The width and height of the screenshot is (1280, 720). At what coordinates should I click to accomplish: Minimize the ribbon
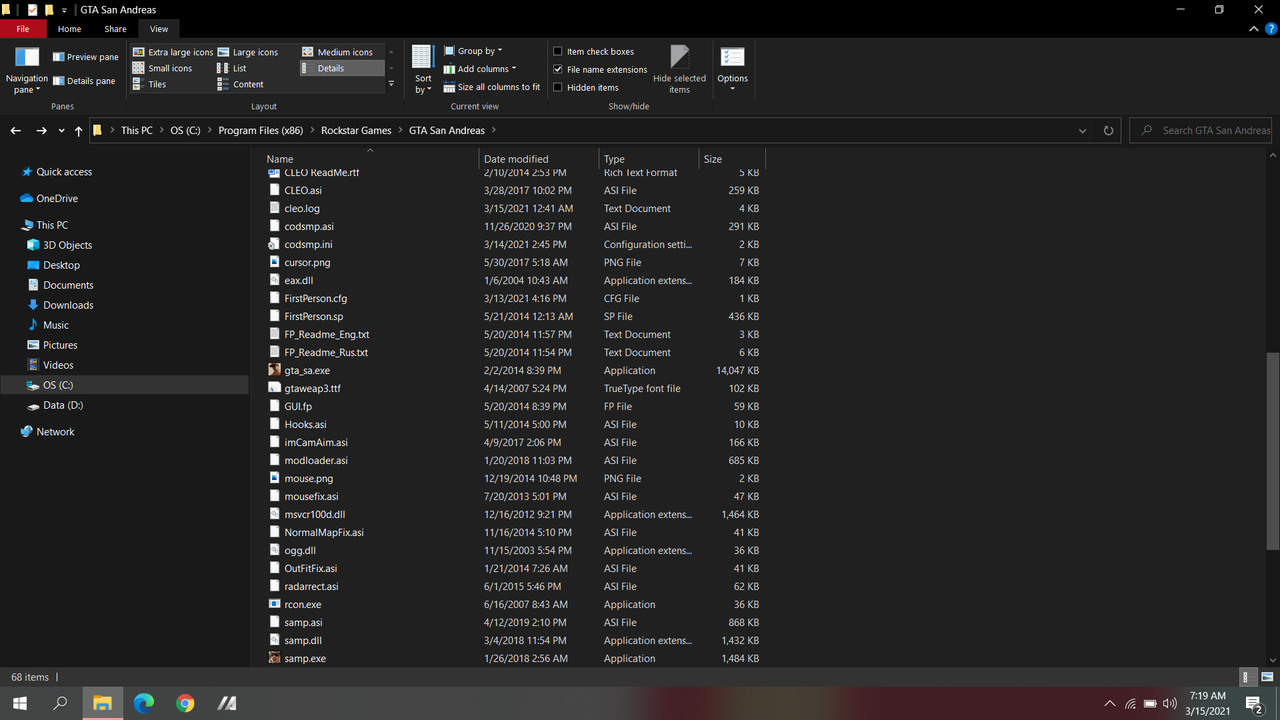pyautogui.click(x=1255, y=29)
